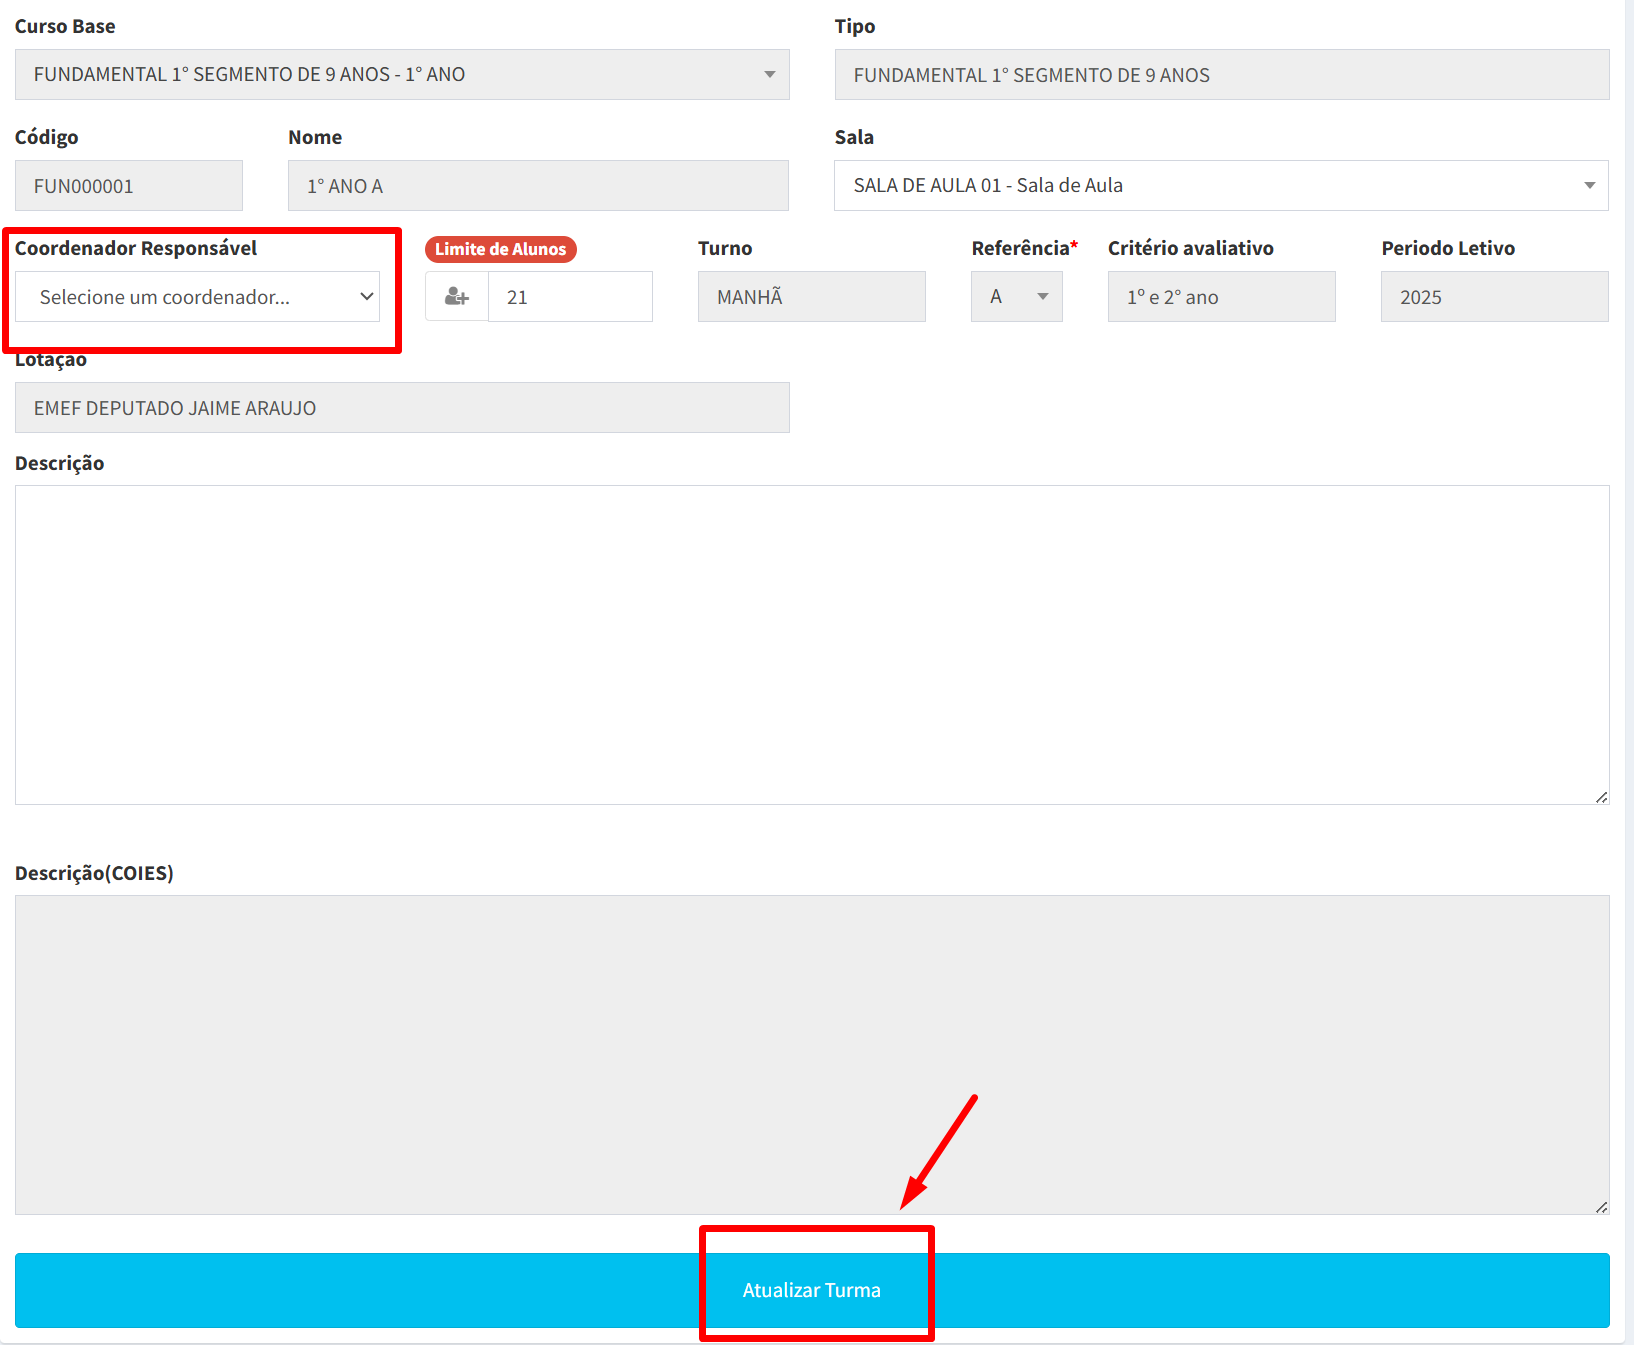The height and width of the screenshot is (1345, 1634).
Task: Open the Curso Base dropdown
Action: click(402, 75)
